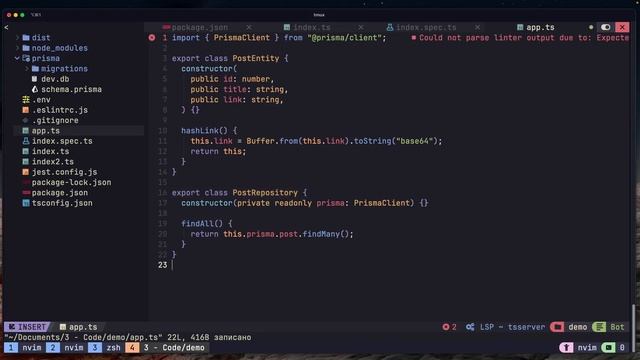Click the dev.db file icon
Image resolution: width=640 pixels, height=360 pixels.
[x=35, y=79]
